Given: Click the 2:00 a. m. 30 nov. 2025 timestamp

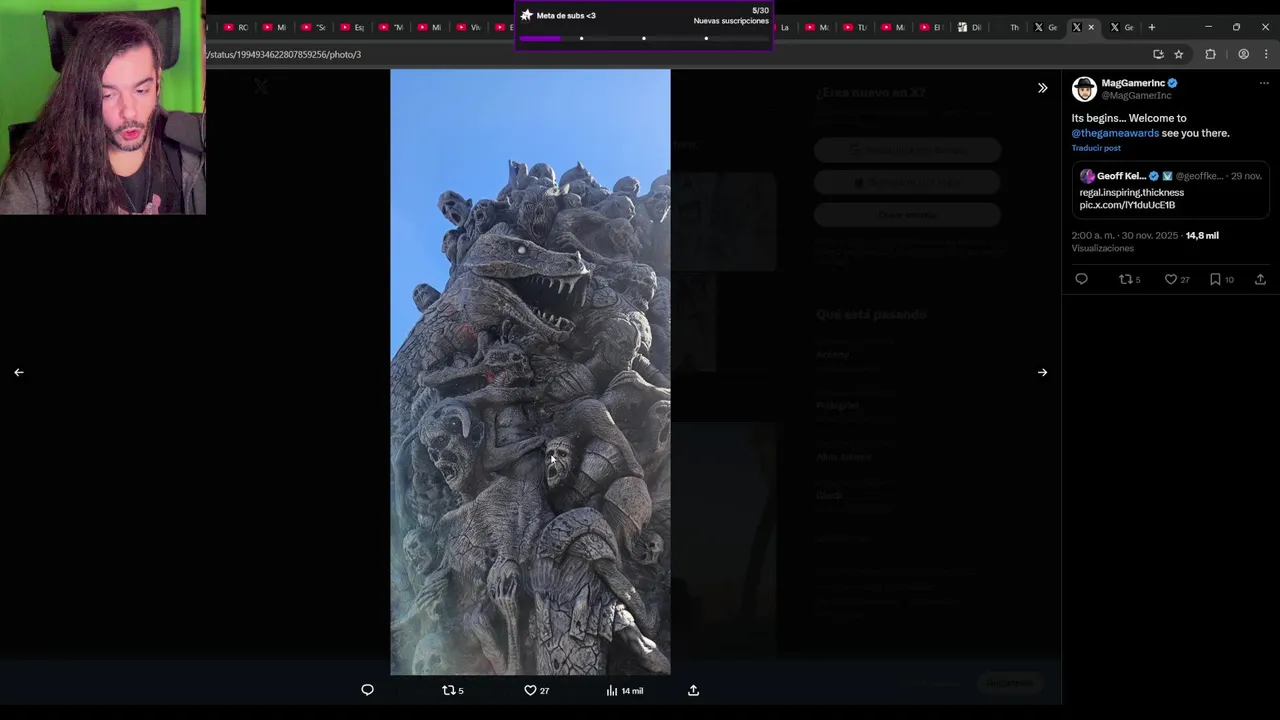Looking at the screenshot, I should tap(1125, 236).
